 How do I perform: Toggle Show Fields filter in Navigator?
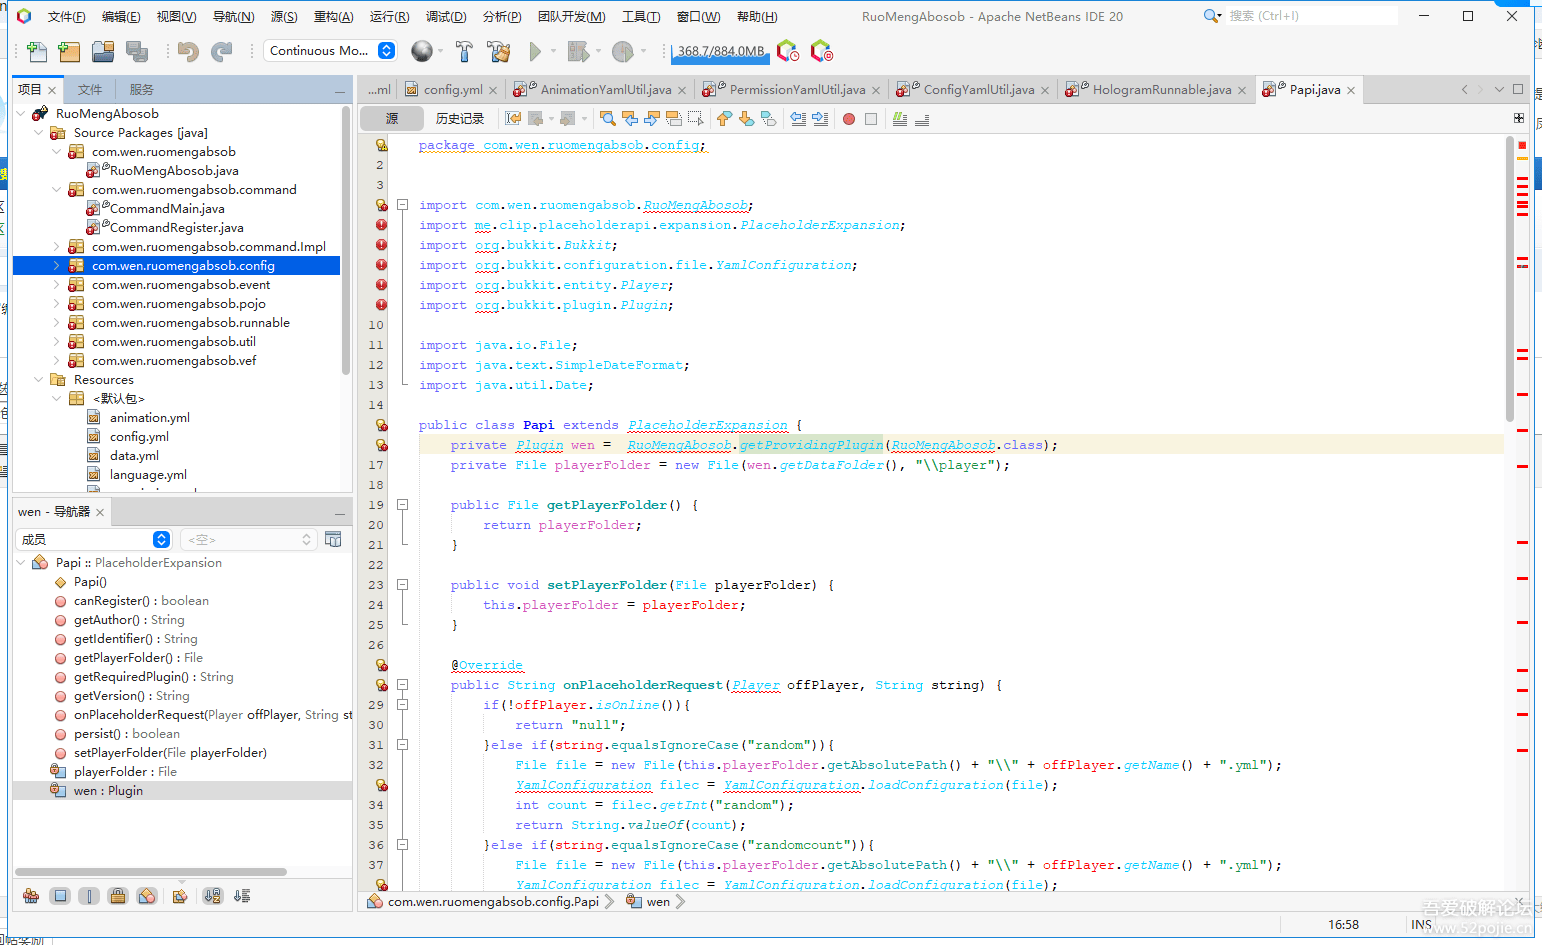pos(60,896)
